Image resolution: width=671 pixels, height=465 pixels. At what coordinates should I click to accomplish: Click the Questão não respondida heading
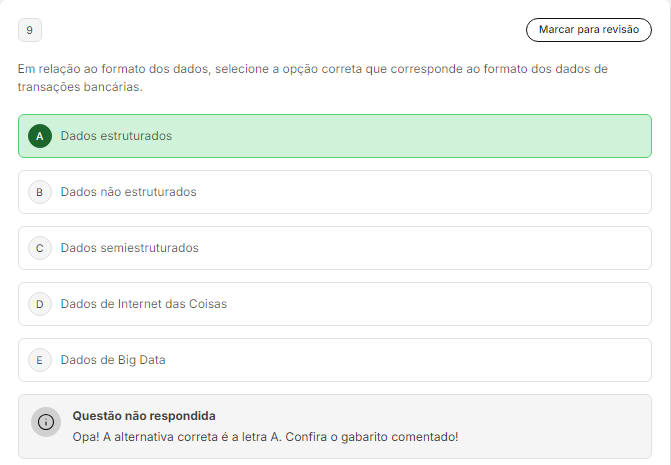click(x=144, y=416)
